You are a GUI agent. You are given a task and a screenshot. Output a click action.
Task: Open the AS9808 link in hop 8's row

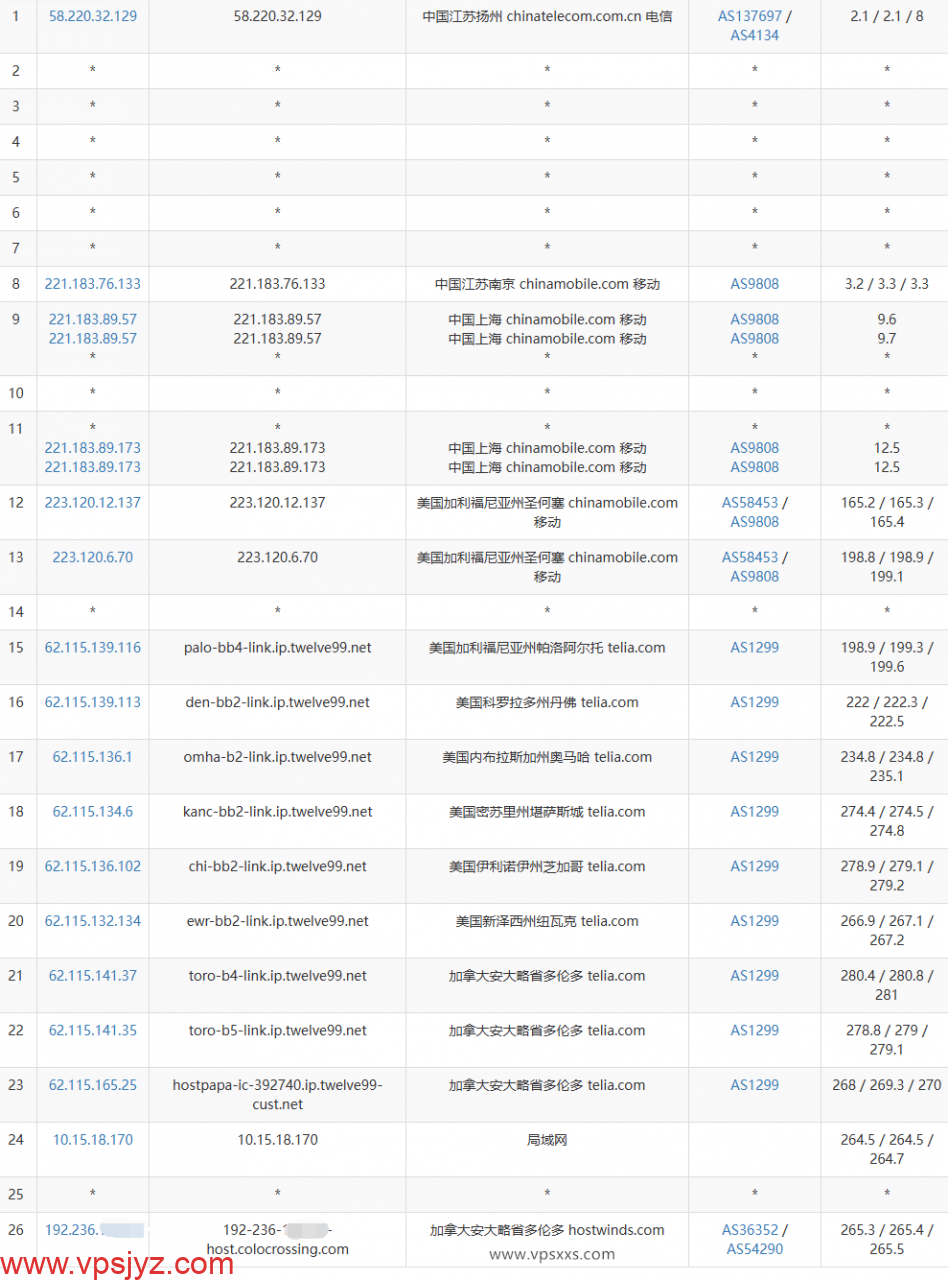754,284
